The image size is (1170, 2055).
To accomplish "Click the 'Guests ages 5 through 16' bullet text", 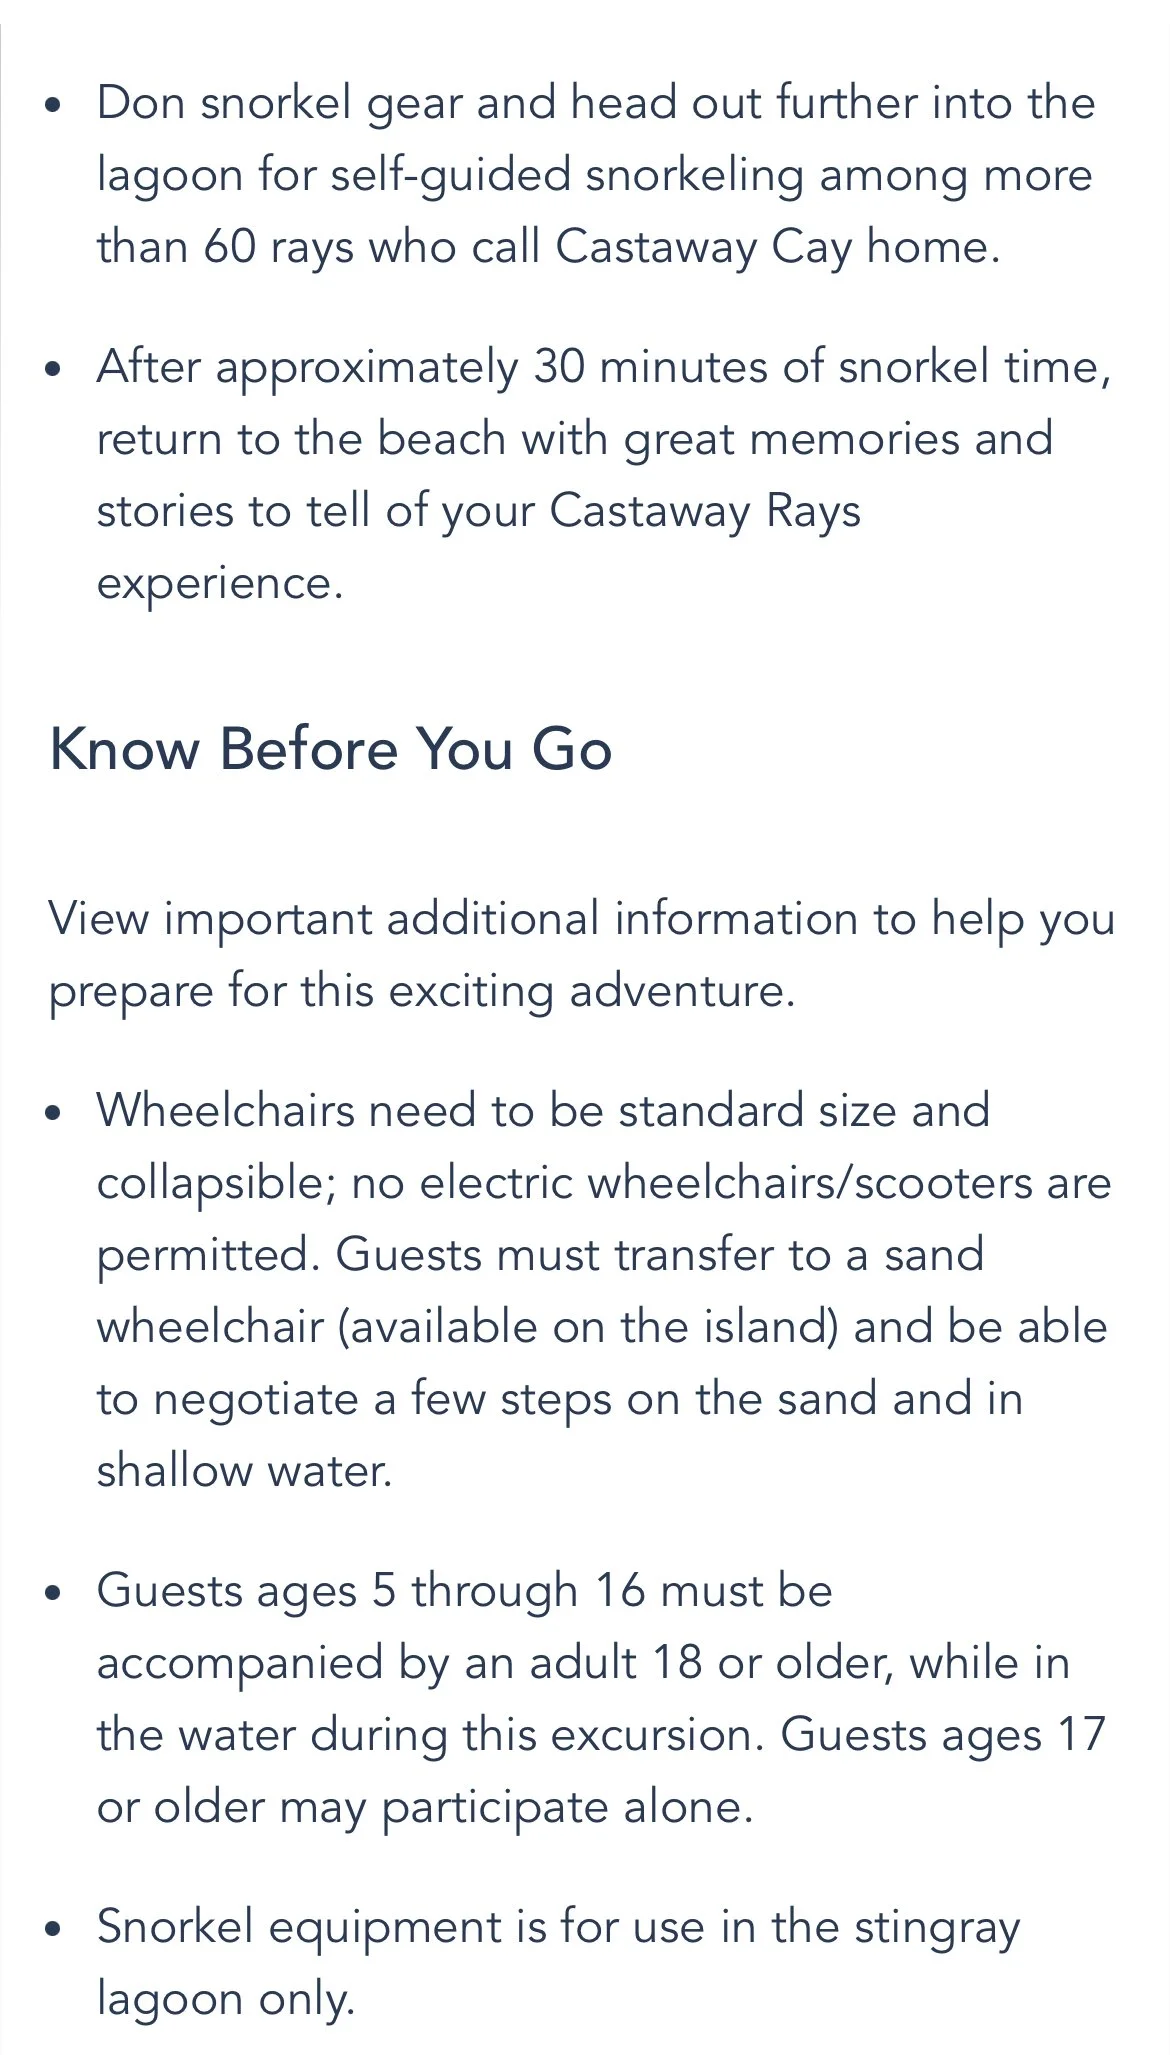I will [601, 1698].
